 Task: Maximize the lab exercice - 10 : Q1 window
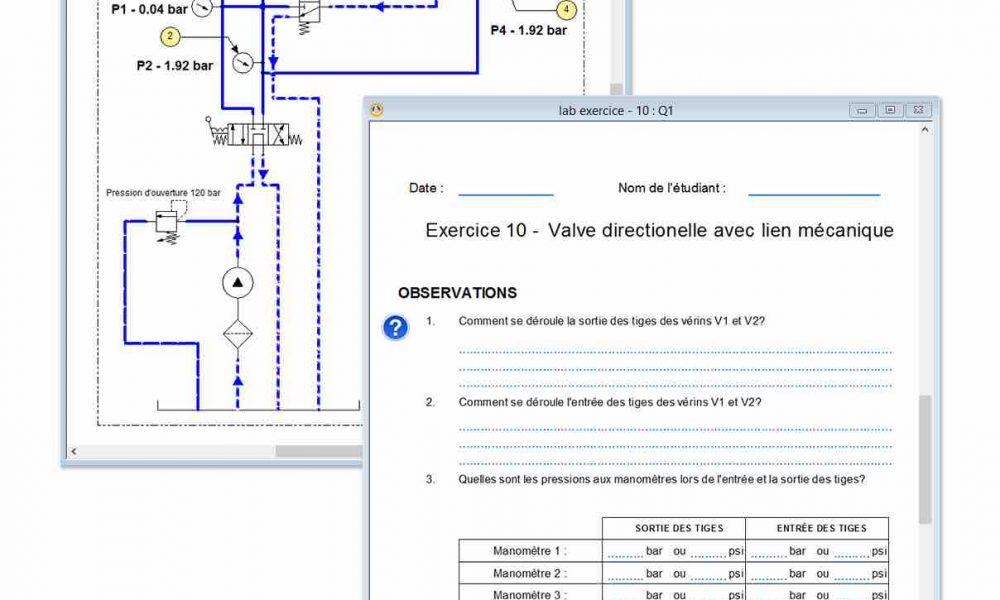(x=889, y=110)
